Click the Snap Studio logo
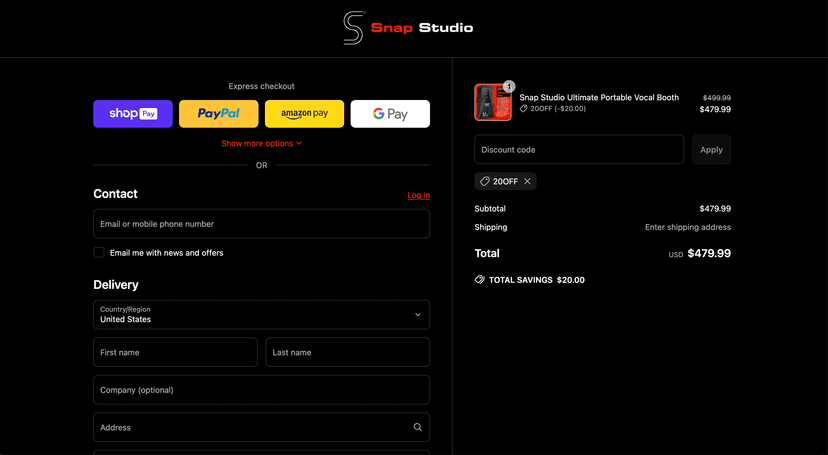This screenshot has width=828, height=455. click(x=408, y=27)
